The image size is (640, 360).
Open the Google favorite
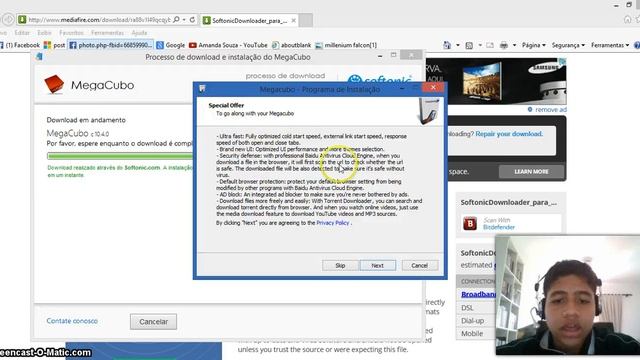tap(171, 45)
